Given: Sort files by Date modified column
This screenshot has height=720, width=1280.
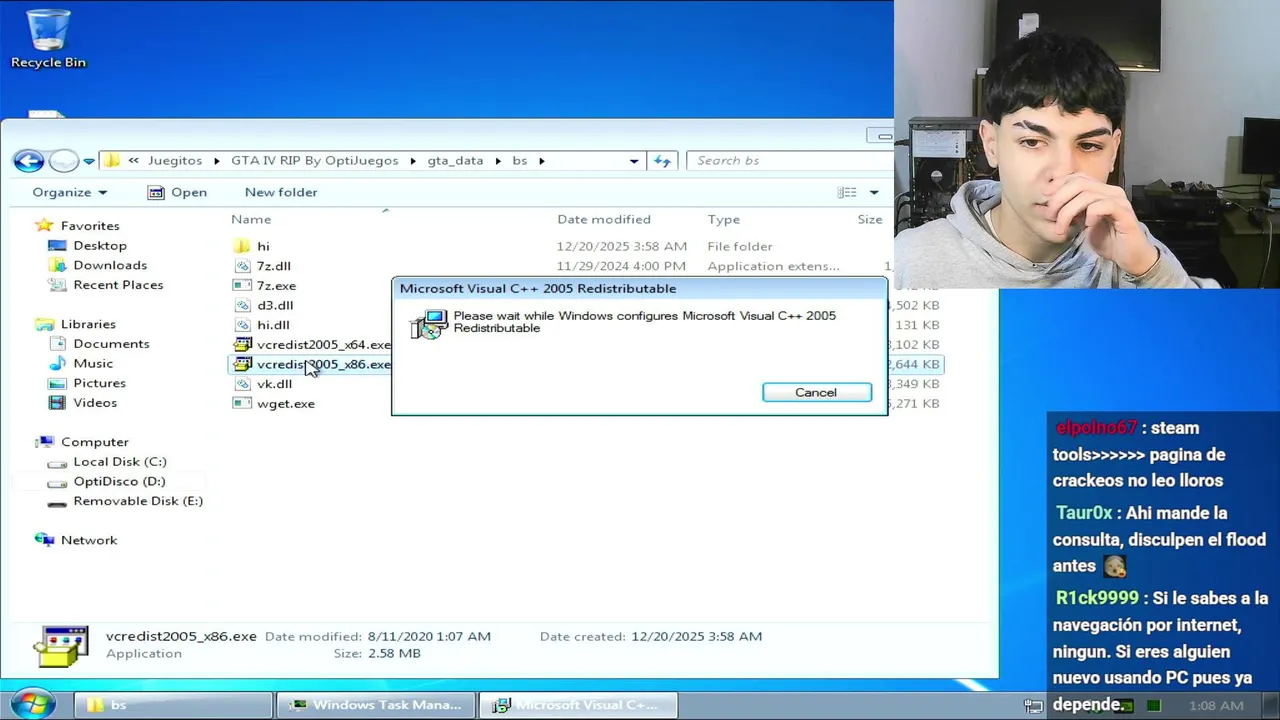Looking at the screenshot, I should 604,219.
